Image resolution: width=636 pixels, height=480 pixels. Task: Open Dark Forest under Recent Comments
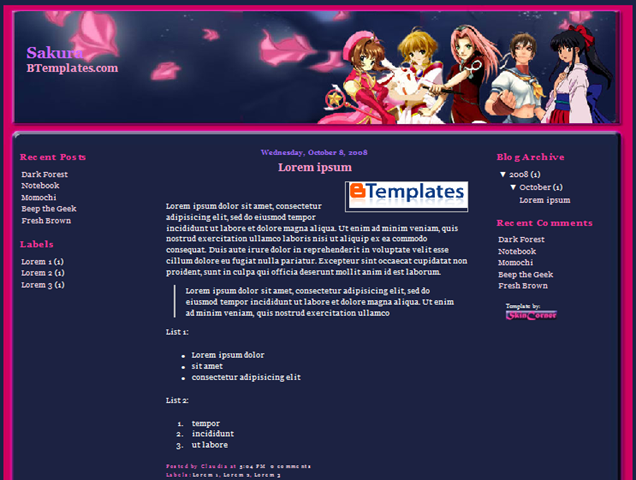point(521,239)
